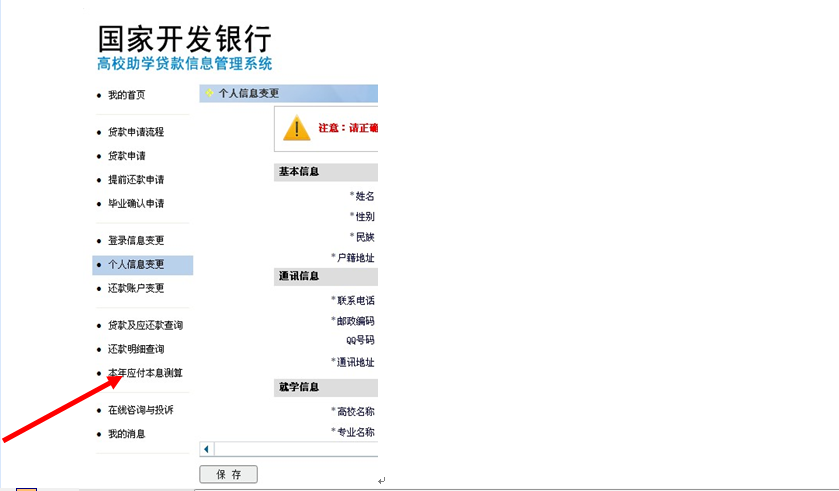Go to 提前还款申请 page
Screen dimensions: 839x491
coord(135,180)
